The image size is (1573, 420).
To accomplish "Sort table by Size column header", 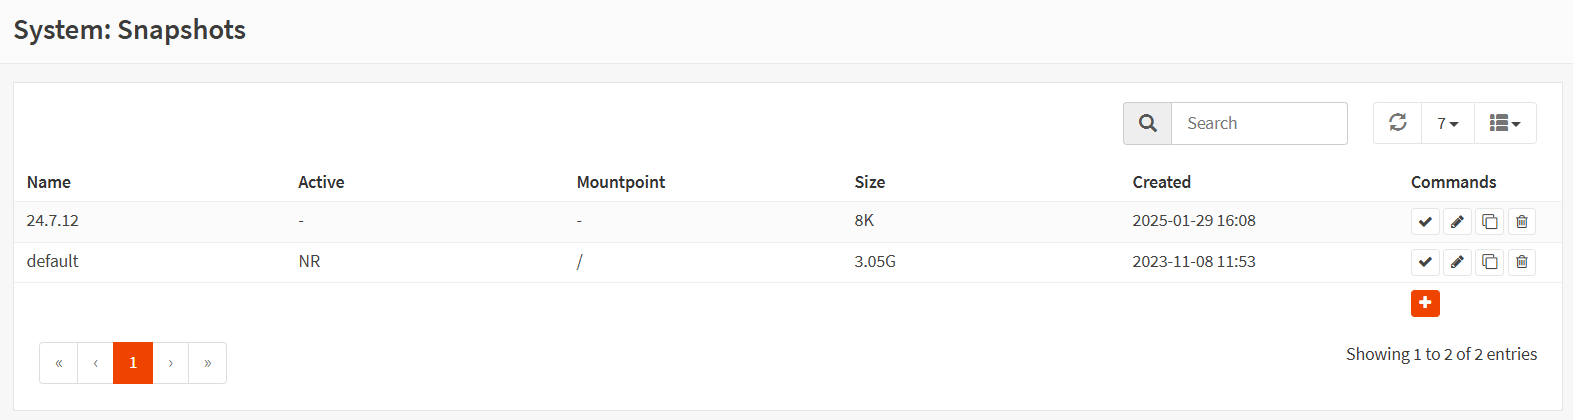I will tap(869, 182).
